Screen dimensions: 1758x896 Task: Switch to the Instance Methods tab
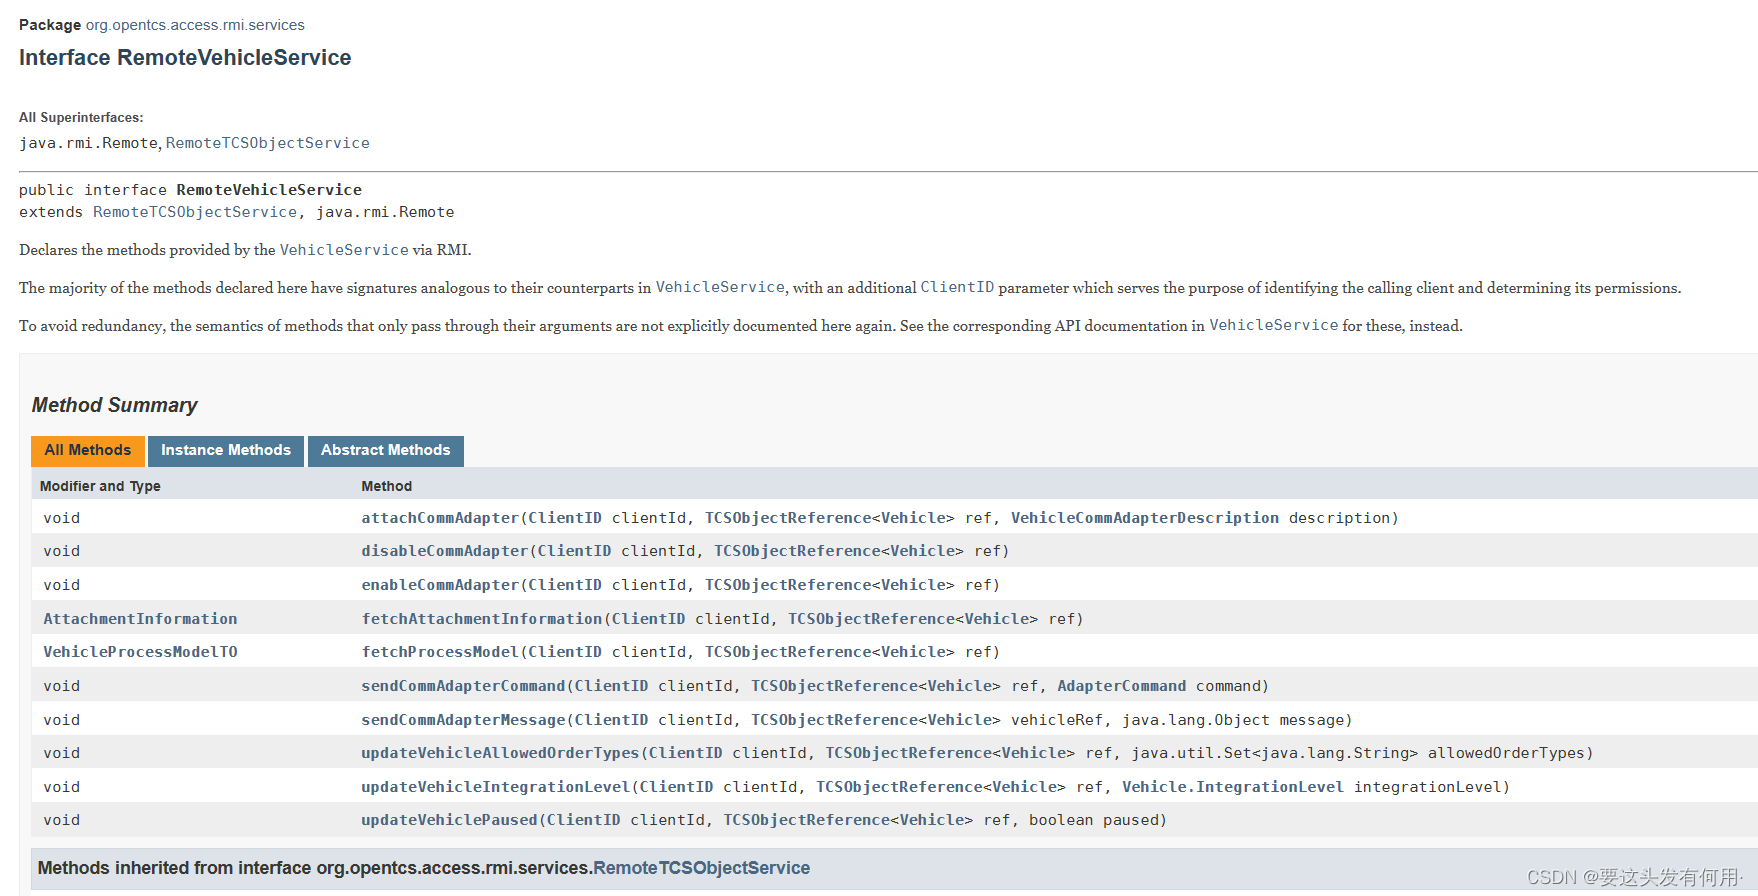click(226, 450)
